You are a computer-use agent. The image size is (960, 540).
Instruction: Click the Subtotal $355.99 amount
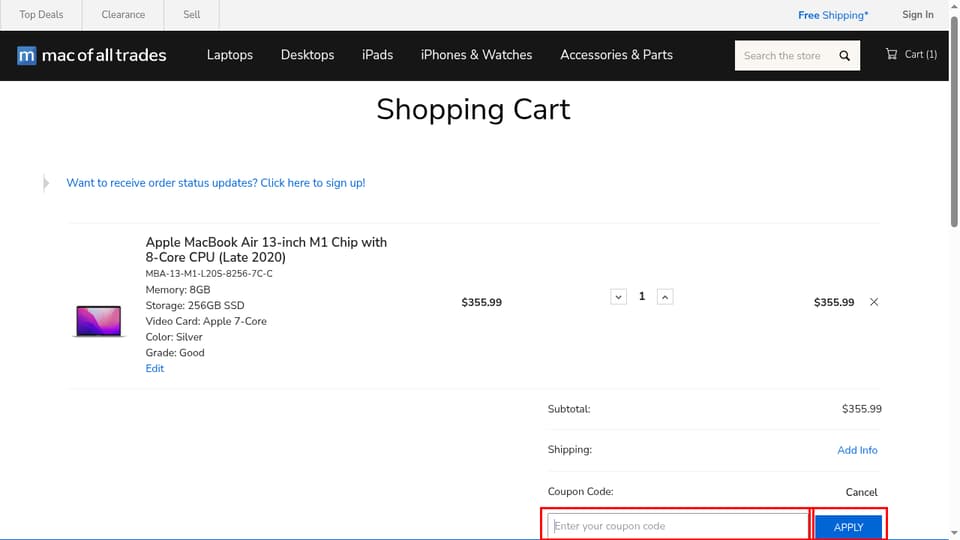(861, 409)
